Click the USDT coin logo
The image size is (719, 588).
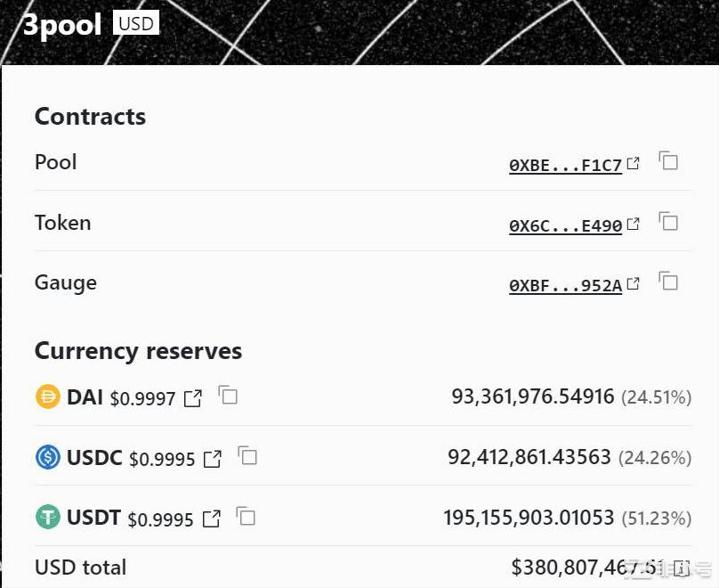(48, 518)
